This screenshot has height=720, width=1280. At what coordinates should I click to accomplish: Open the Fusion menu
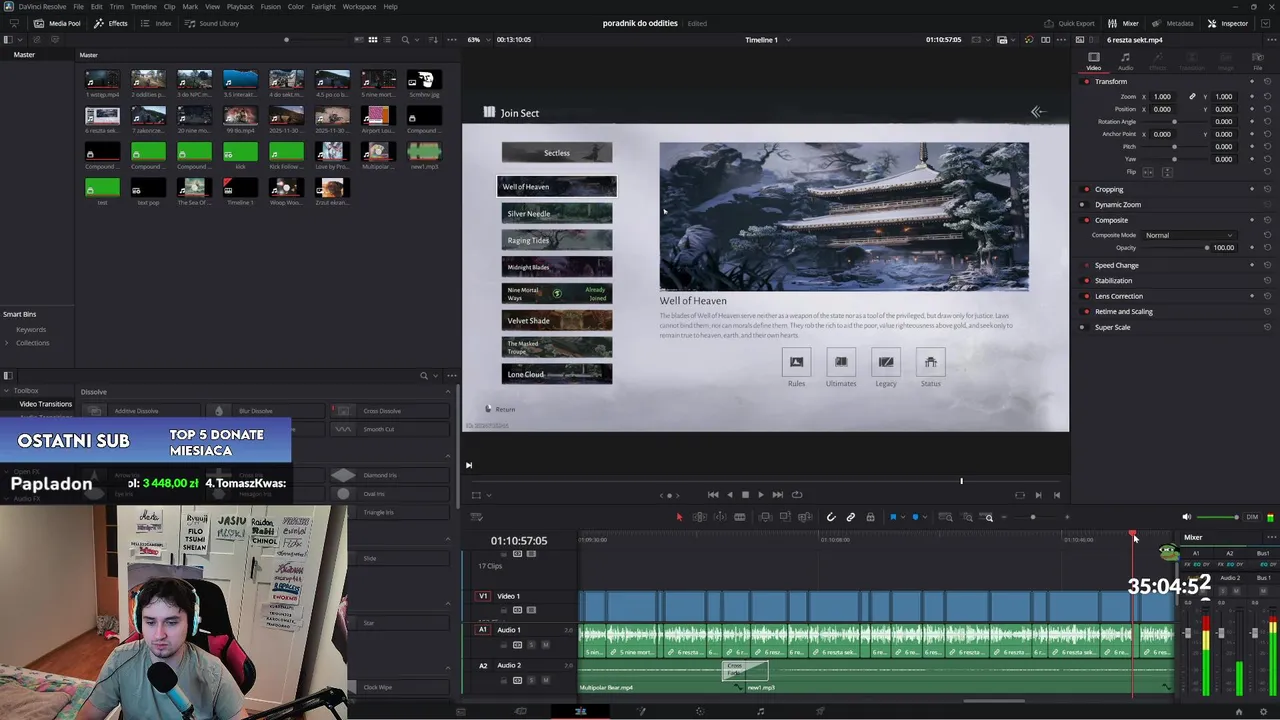[x=270, y=6]
